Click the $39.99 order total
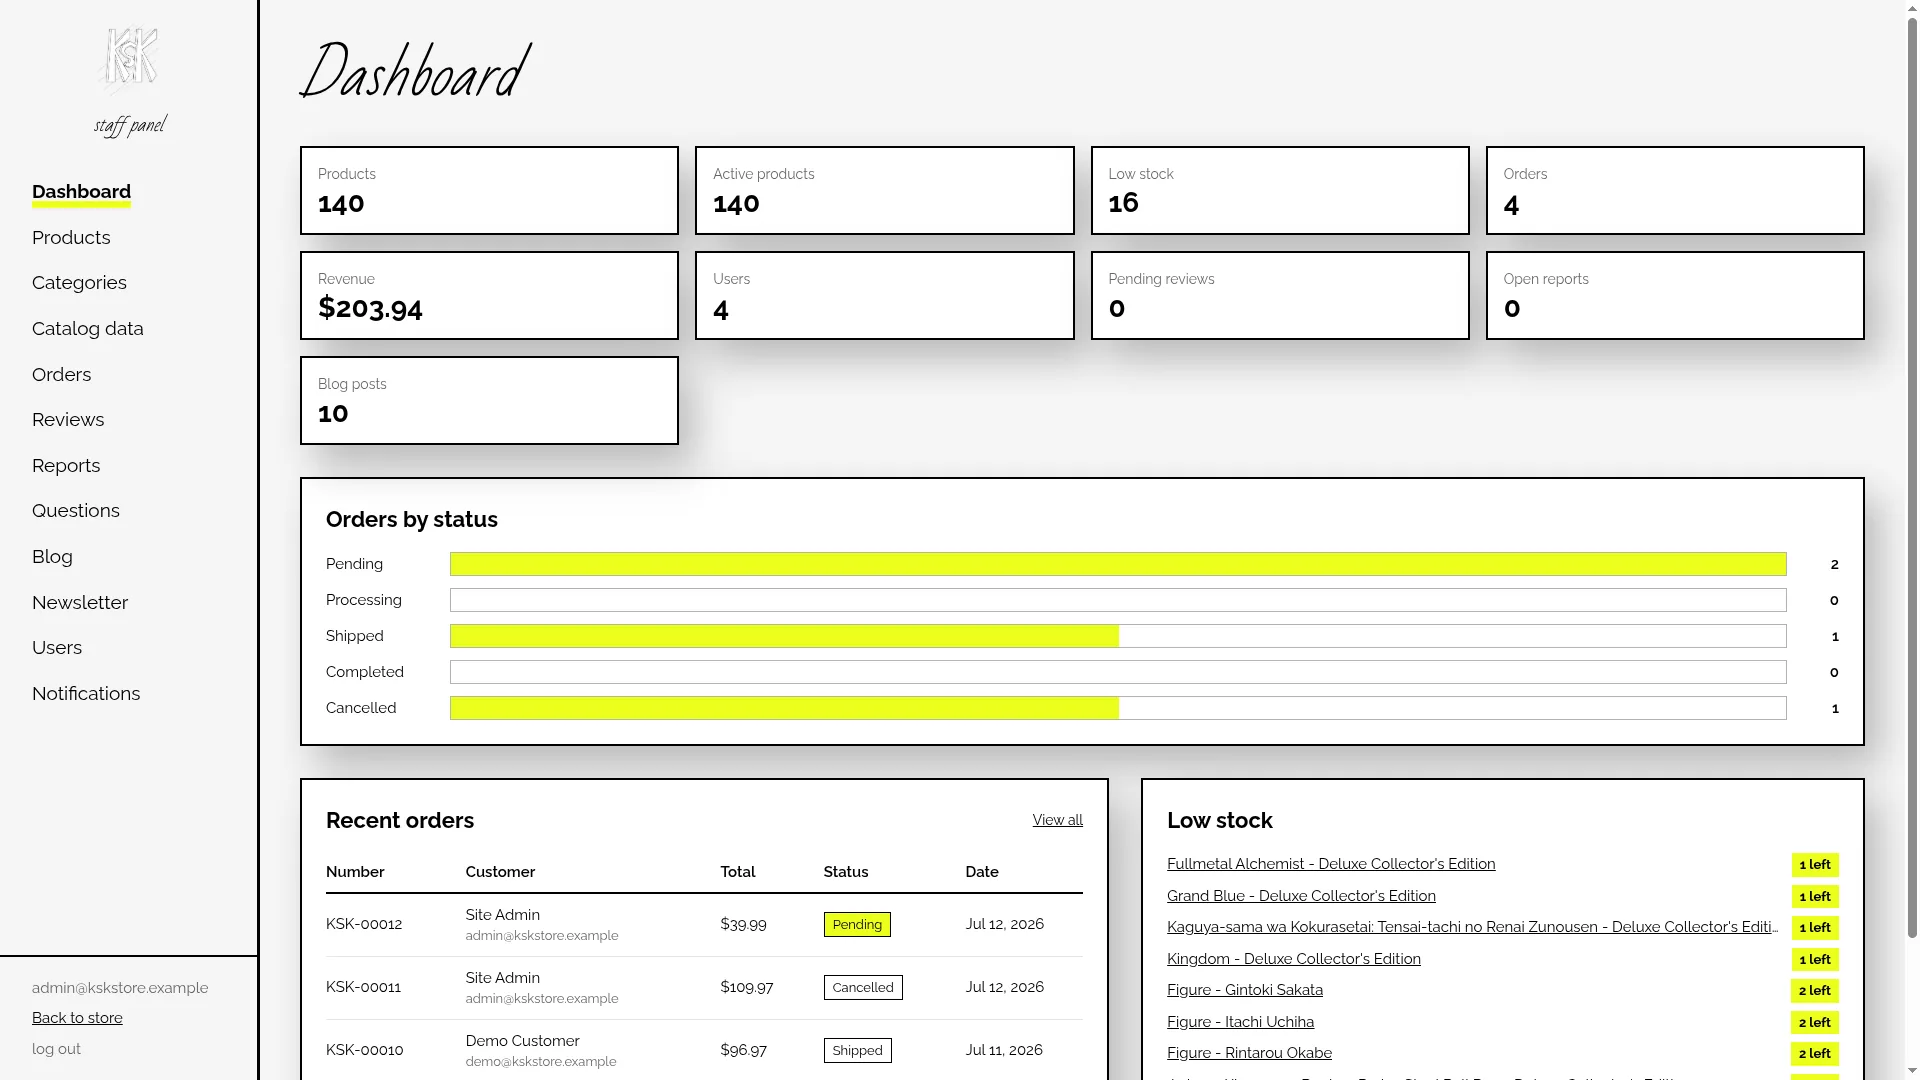Viewport: 1920px width, 1080px height. pos(743,924)
